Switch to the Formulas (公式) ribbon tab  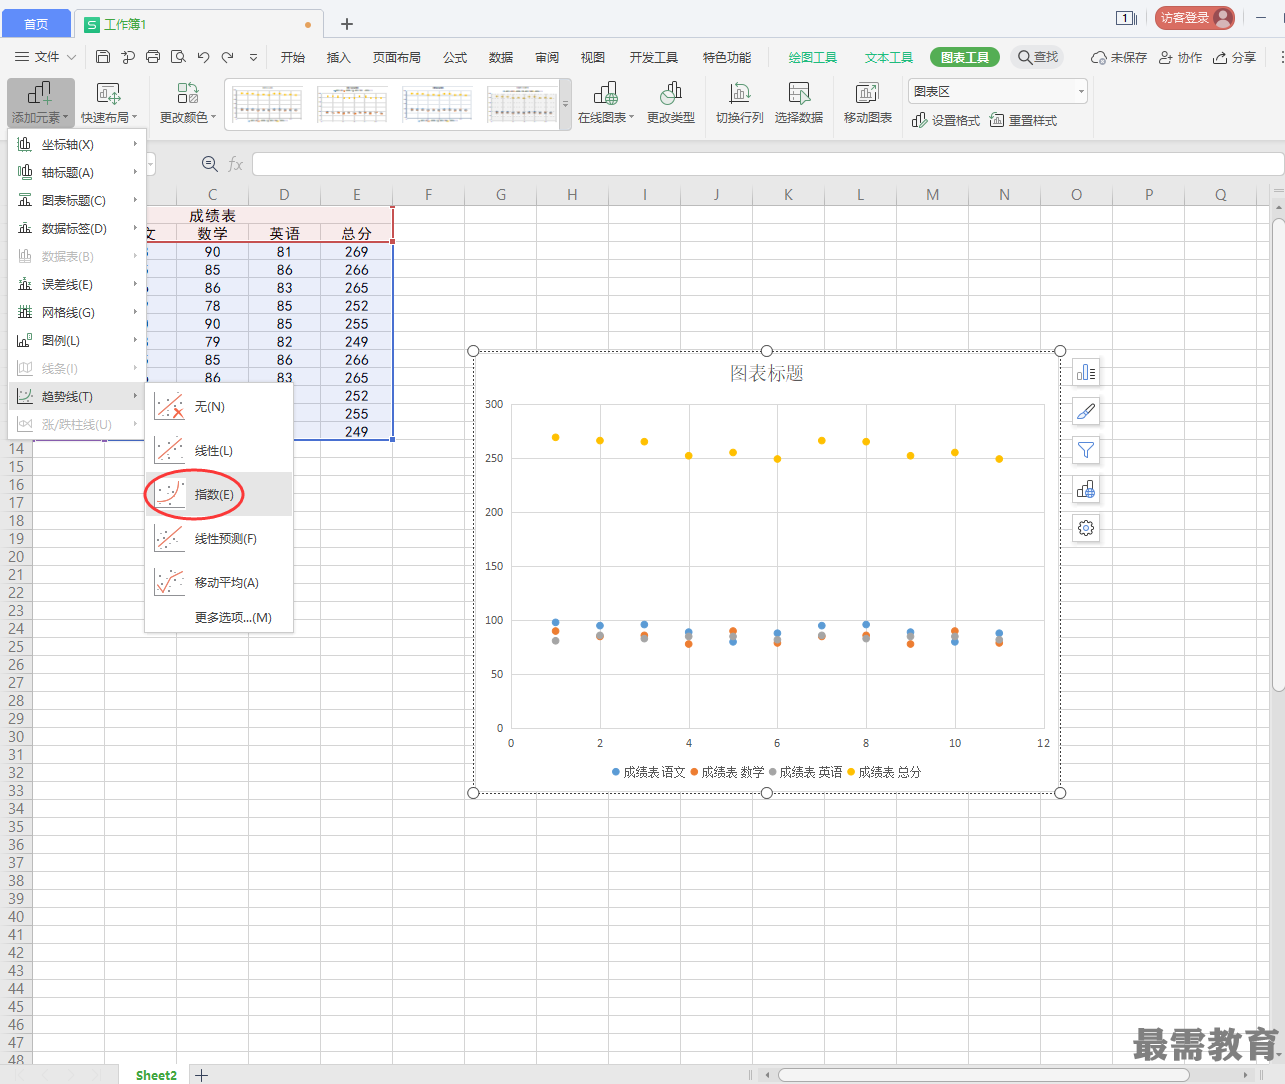[x=455, y=57]
